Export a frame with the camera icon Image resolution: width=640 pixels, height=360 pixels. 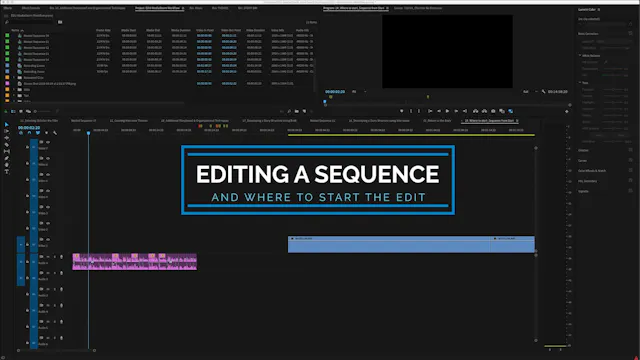493,111
